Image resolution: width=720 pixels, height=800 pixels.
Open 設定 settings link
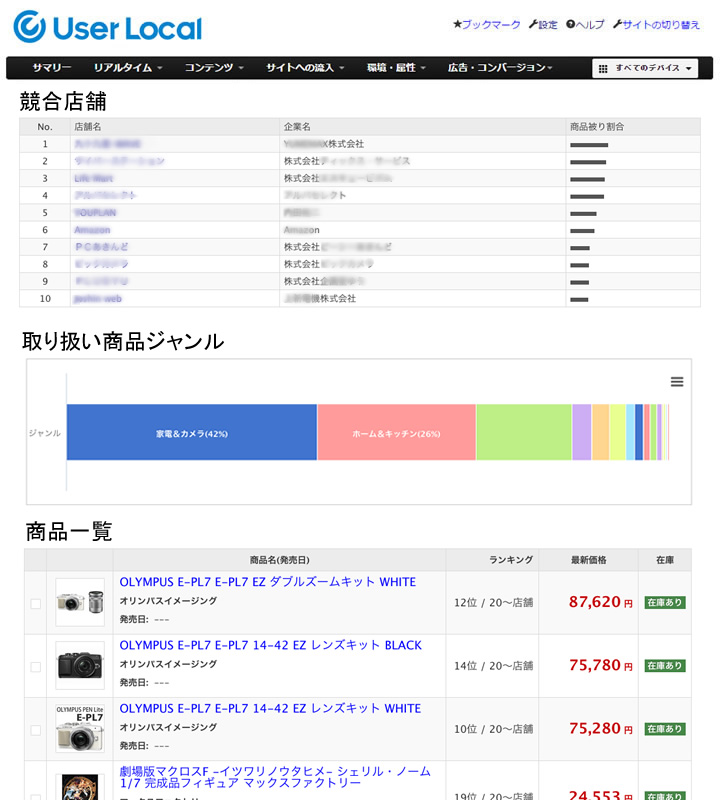[543, 24]
